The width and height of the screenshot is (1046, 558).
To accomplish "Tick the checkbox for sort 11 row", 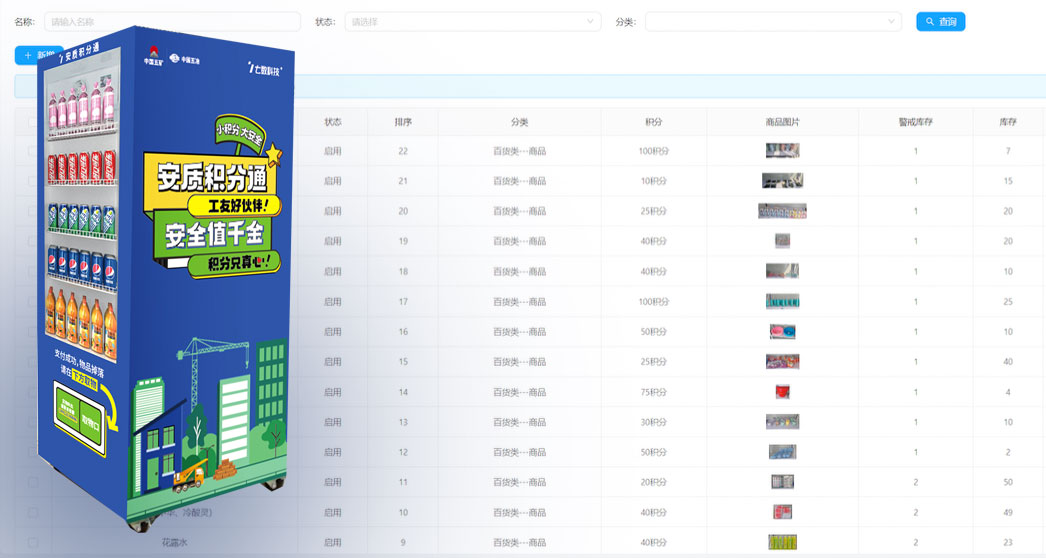I will (x=33, y=482).
